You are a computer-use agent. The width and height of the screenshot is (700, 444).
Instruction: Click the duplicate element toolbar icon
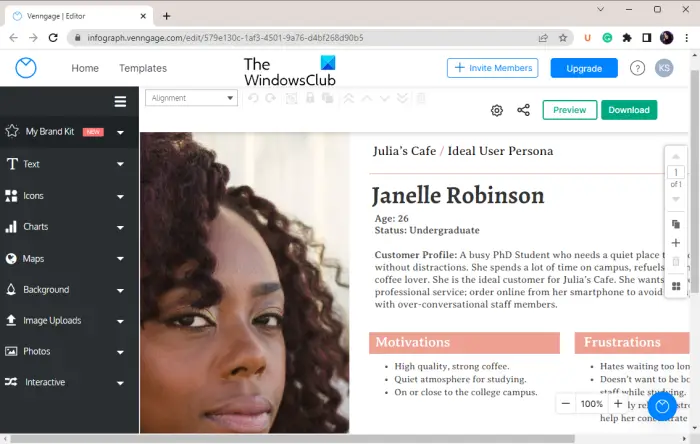[328, 98]
